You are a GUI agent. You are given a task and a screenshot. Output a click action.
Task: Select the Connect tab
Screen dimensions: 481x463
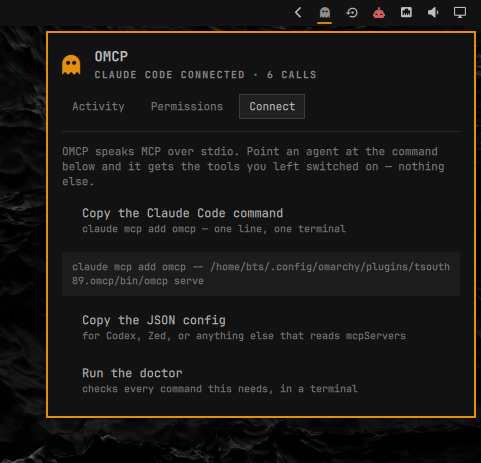(x=272, y=106)
